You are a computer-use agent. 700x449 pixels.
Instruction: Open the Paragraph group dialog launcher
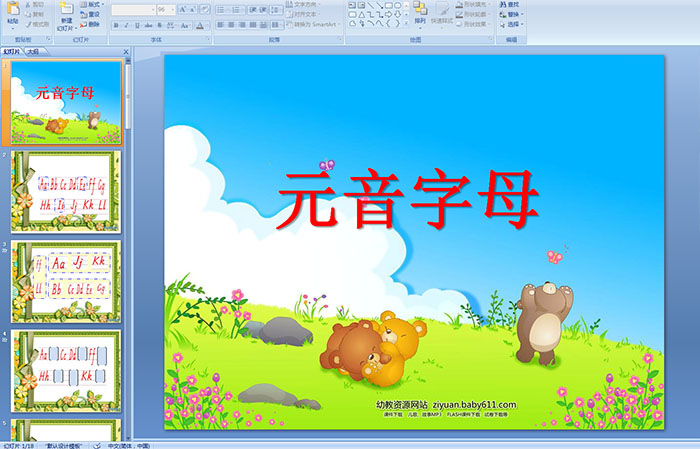pos(340,39)
